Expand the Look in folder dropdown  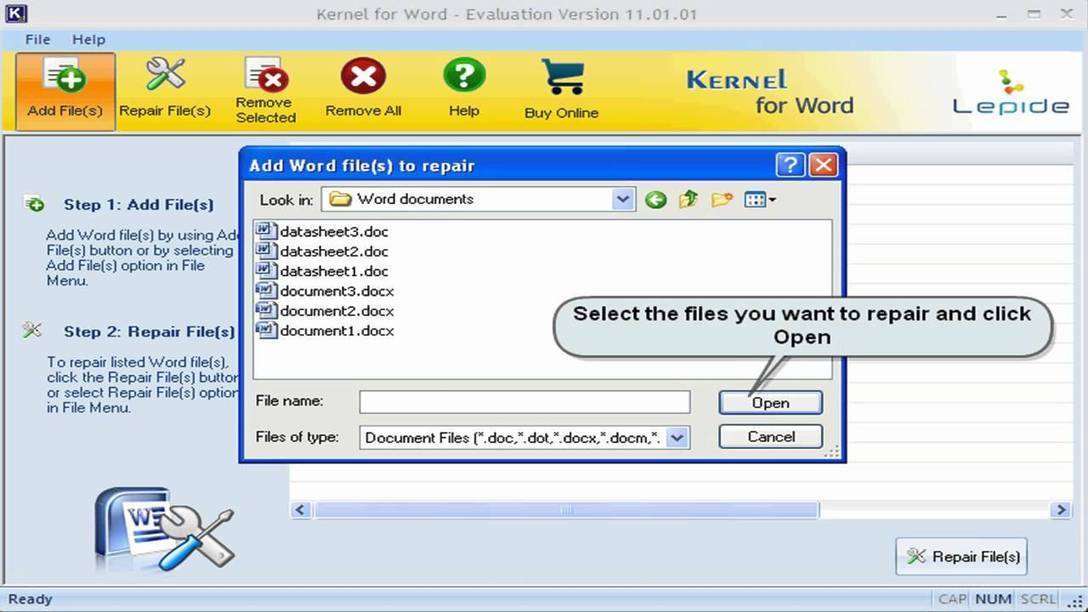pos(623,200)
